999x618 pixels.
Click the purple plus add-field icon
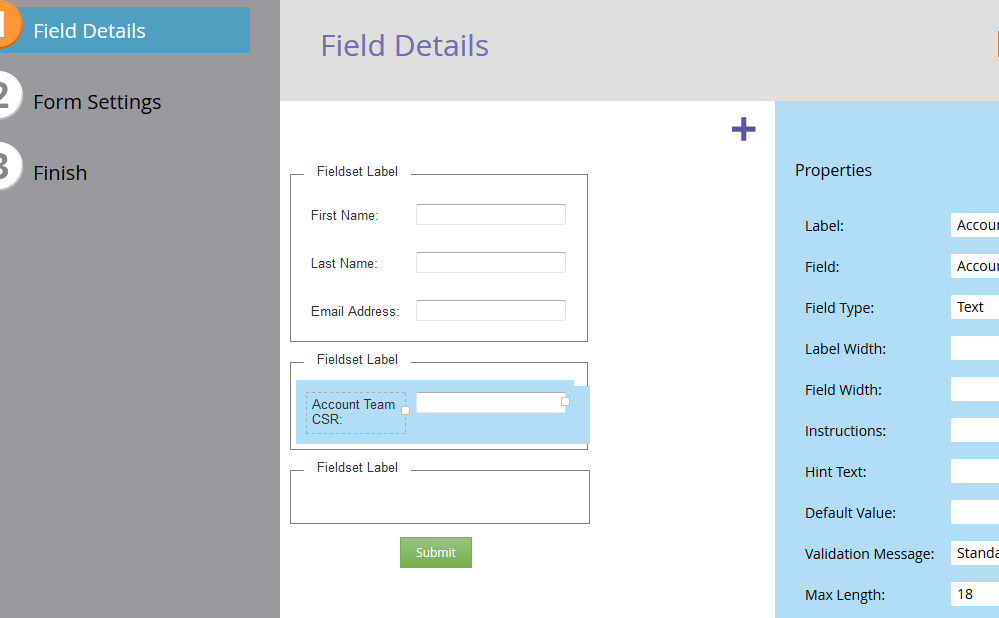pos(743,129)
